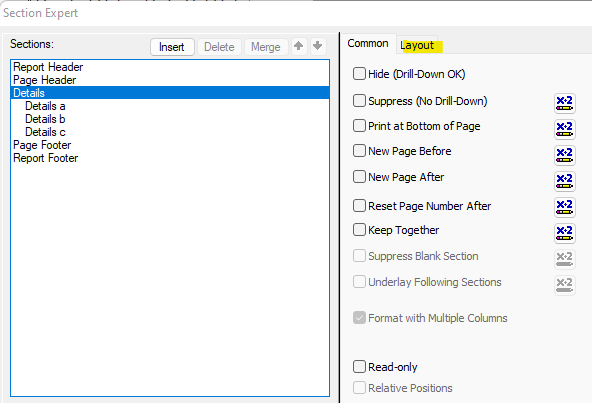Click formula button beside Suppress Blank Section
The height and width of the screenshot is (403, 592).
[564, 259]
